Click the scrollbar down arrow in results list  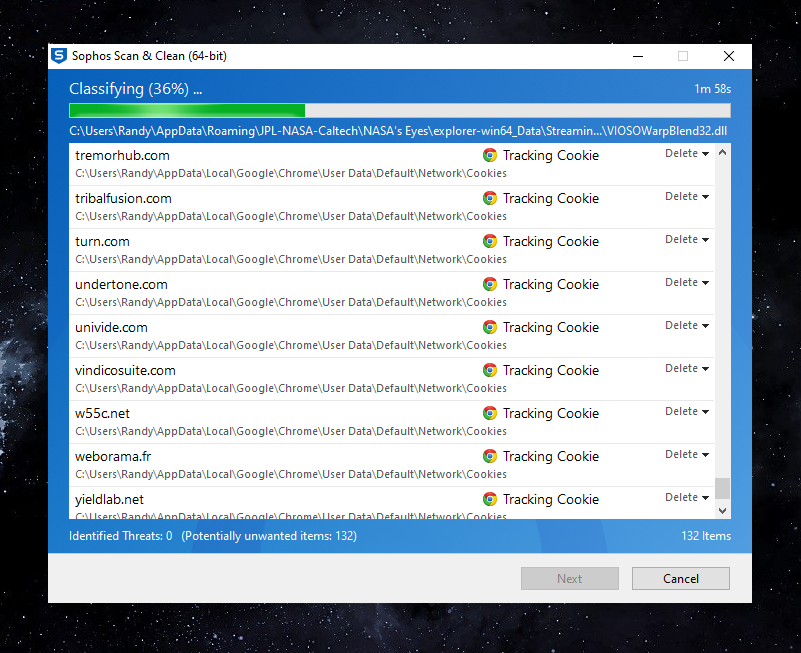(x=722, y=510)
